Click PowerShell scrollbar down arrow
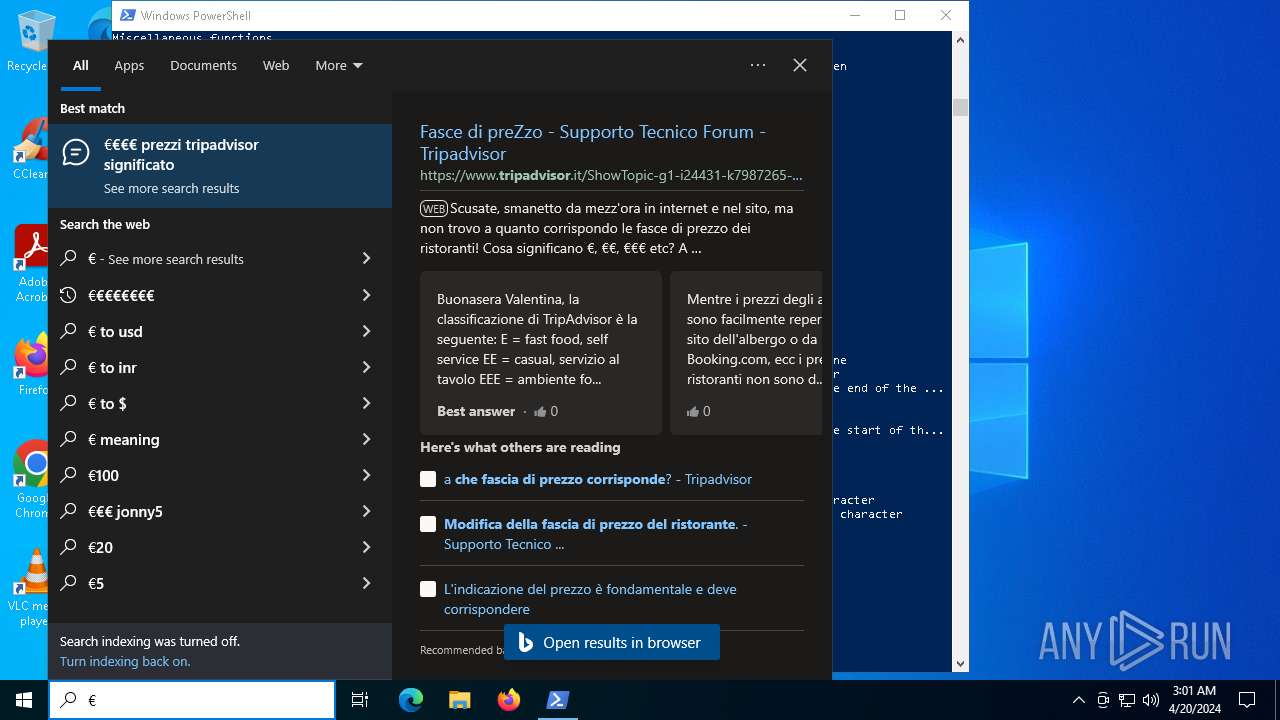 [961, 663]
